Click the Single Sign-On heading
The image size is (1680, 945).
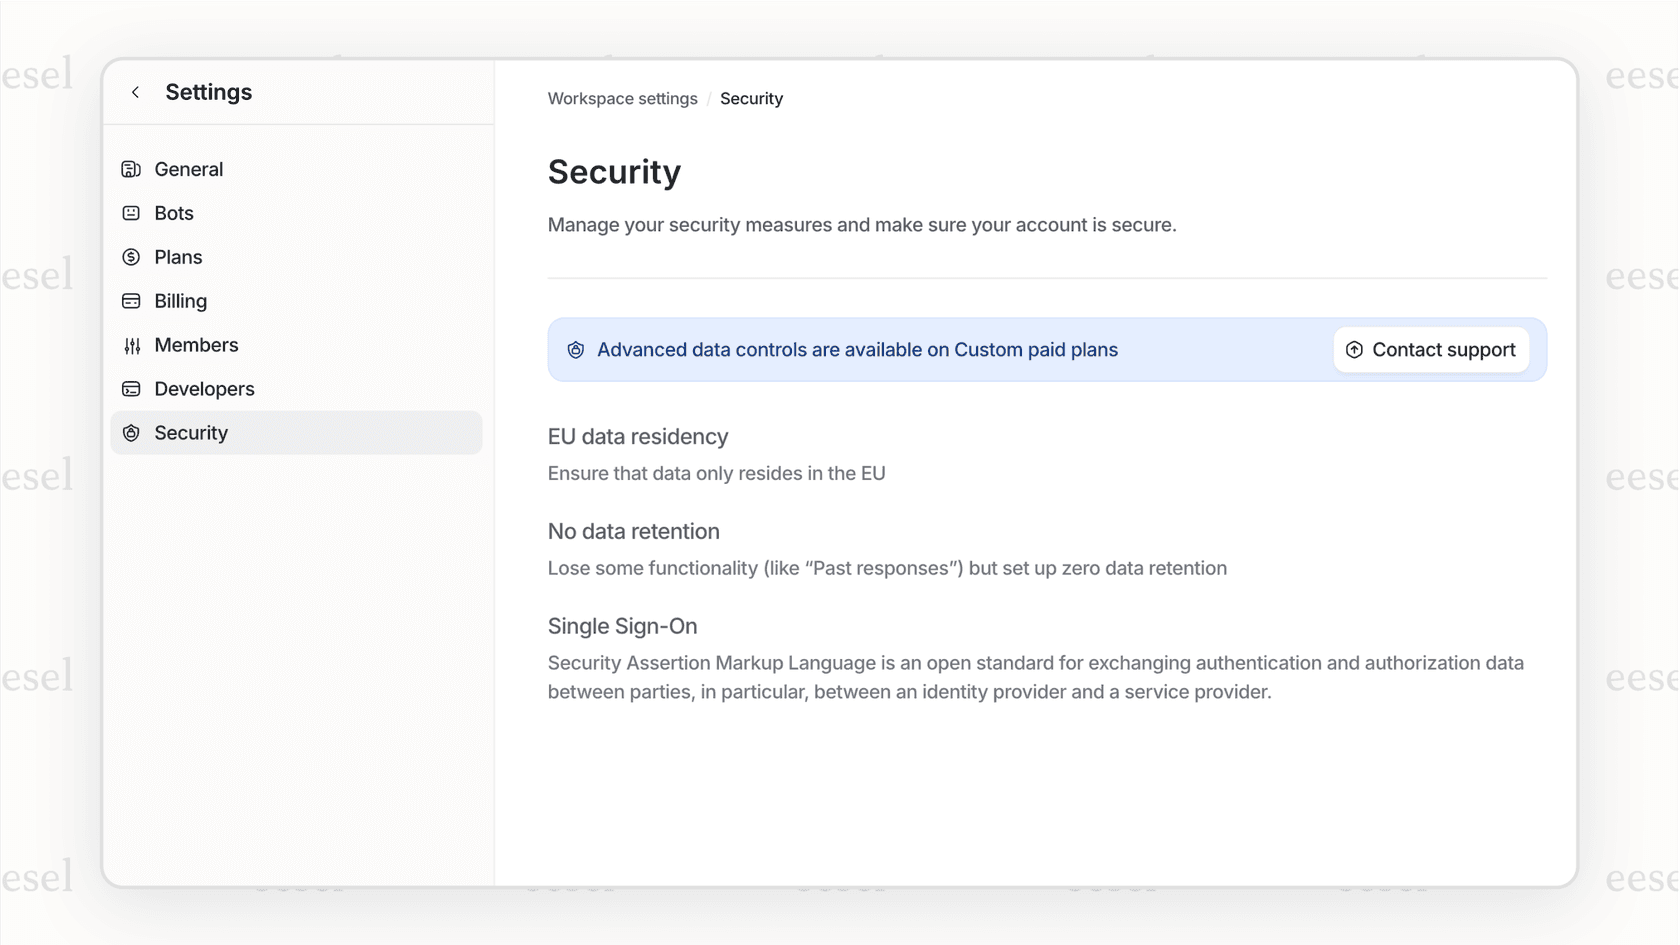pyautogui.click(x=622, y=626)
